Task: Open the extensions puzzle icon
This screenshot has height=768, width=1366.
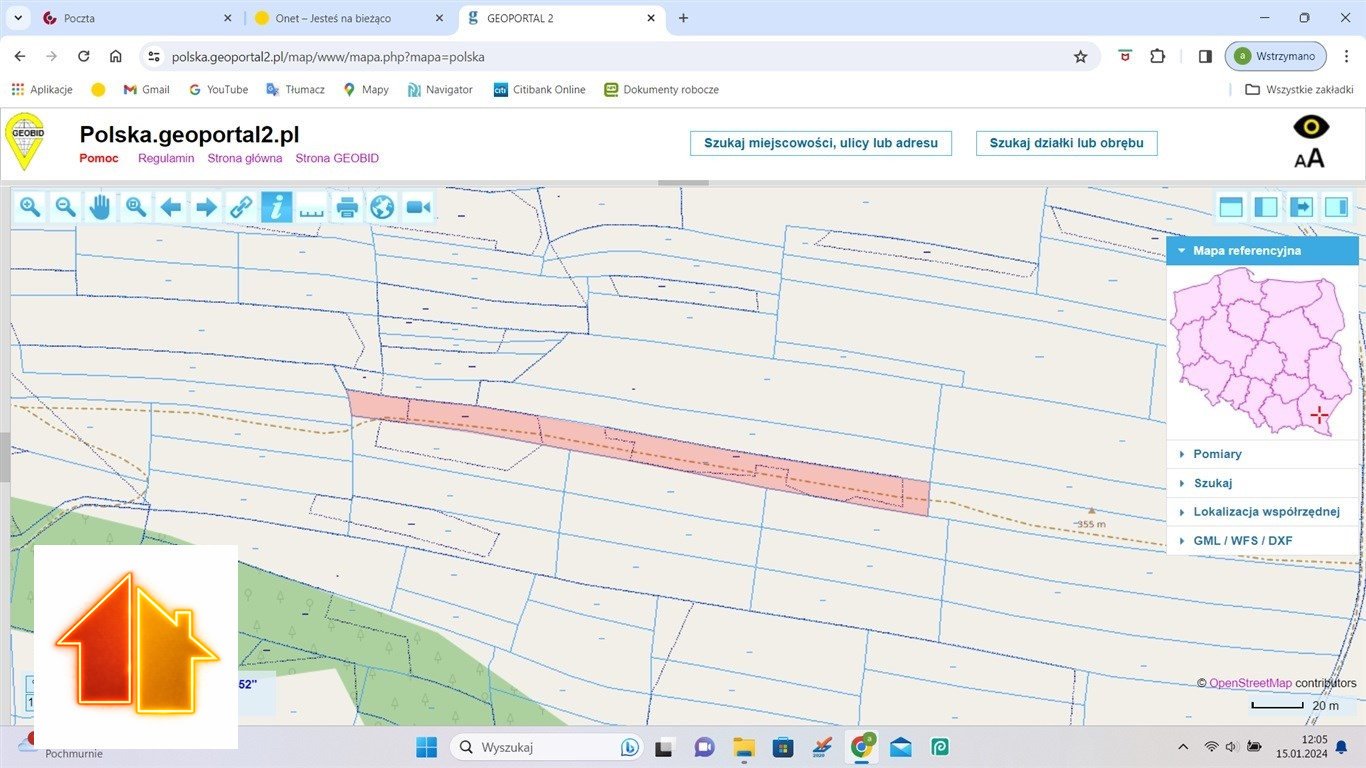Action: pyautogui.click(x=1157, y=57)
